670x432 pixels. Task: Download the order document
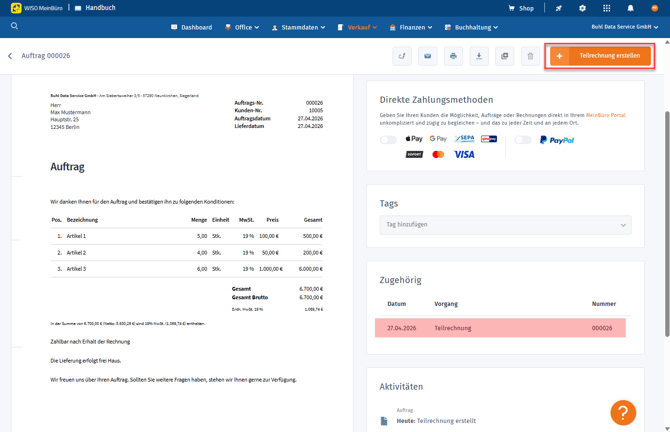click(x=479, y=56)
